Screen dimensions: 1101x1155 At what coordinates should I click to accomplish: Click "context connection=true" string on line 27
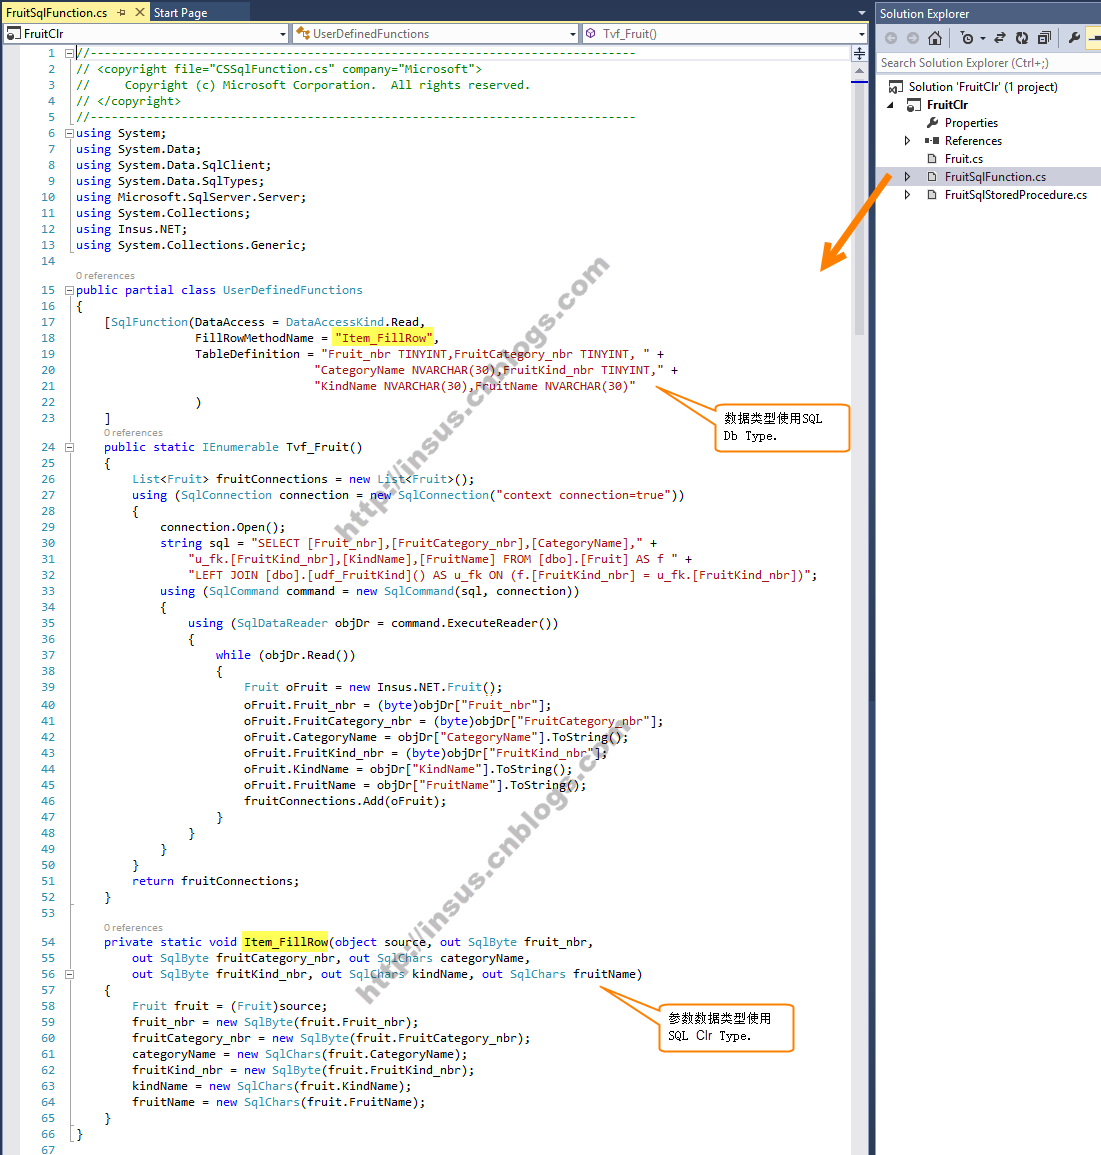click(x=583, y=495)
